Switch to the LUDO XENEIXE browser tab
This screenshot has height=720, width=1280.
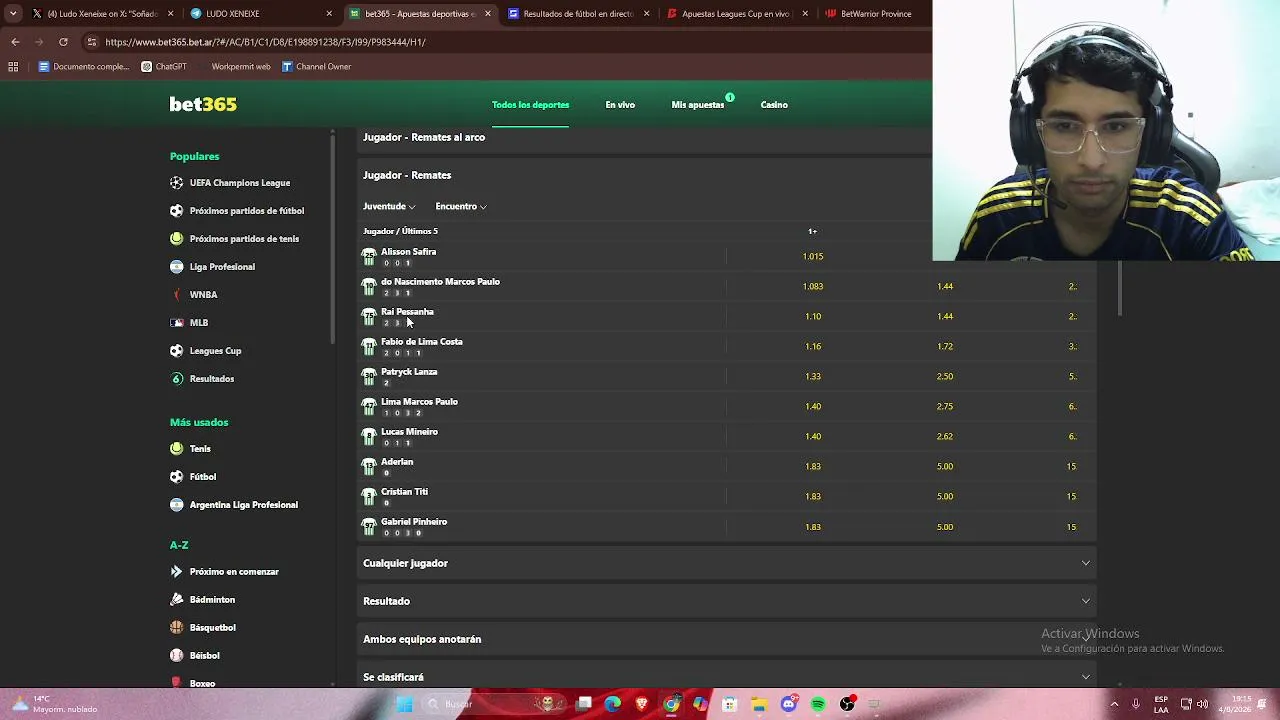(x=260, y=14)
